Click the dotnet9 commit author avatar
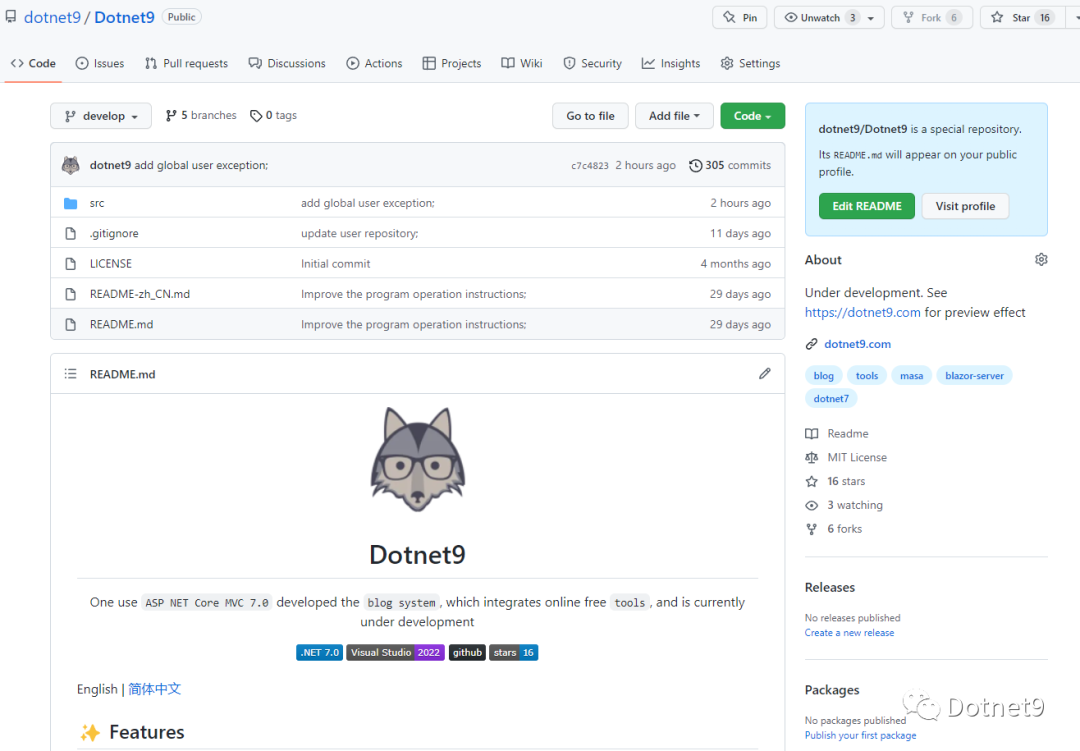This screenshot has height=751, width=1080. click(70, 165)
